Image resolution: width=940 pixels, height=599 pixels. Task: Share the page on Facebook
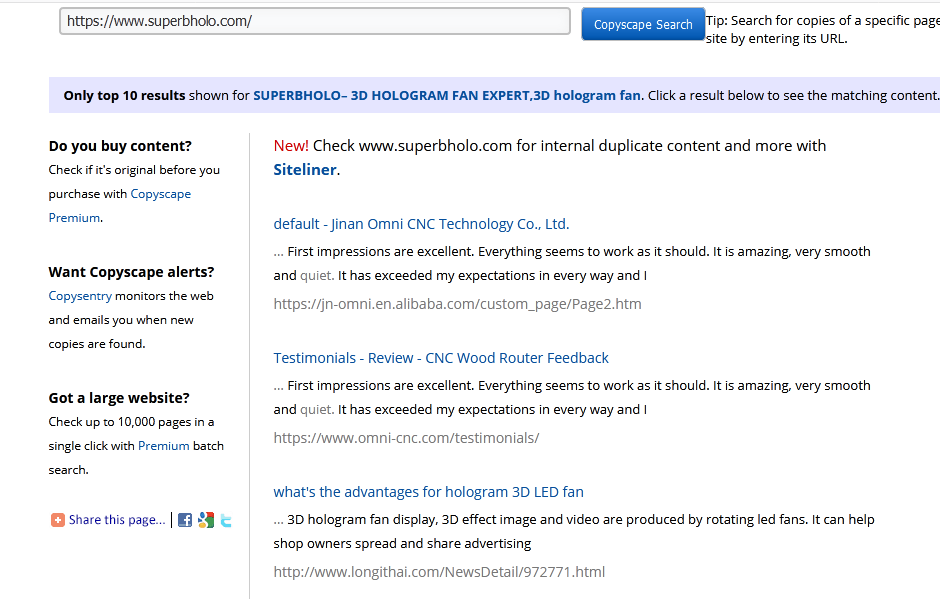click(x=185, y=520)
